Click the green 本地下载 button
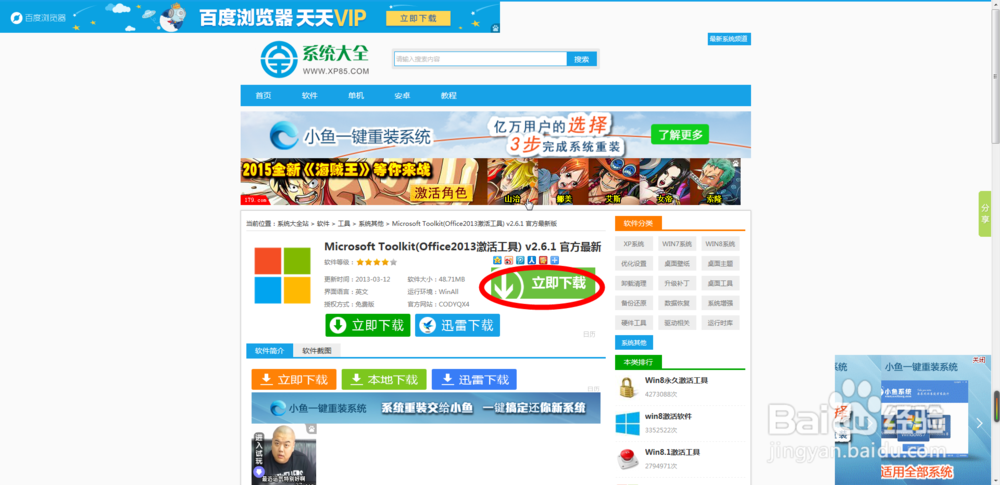The image size is (1000, 485). (384, 379)
